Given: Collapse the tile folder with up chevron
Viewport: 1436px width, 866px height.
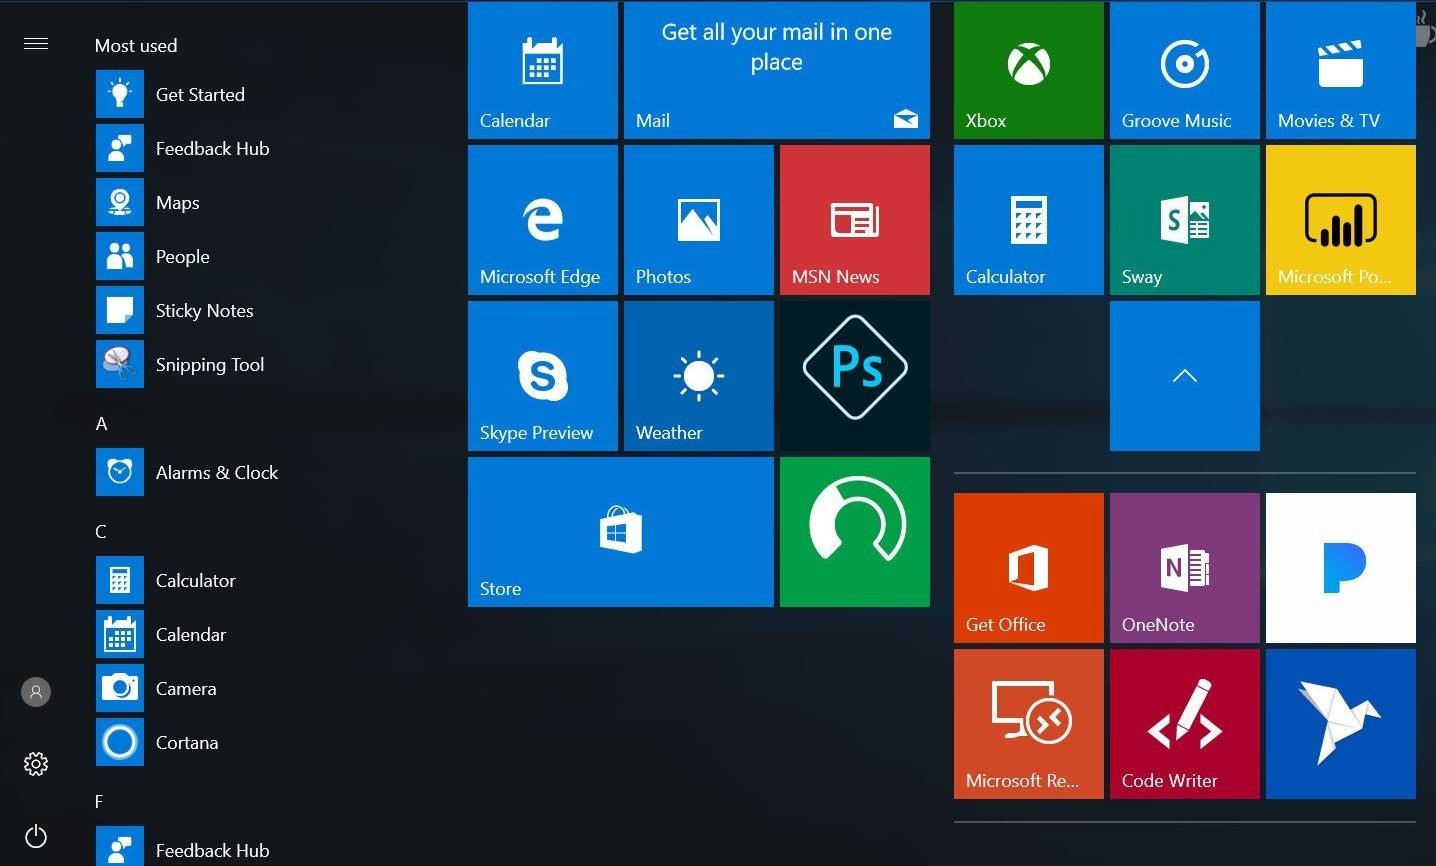Looking at the screenshot, I should coord(1185,376).
